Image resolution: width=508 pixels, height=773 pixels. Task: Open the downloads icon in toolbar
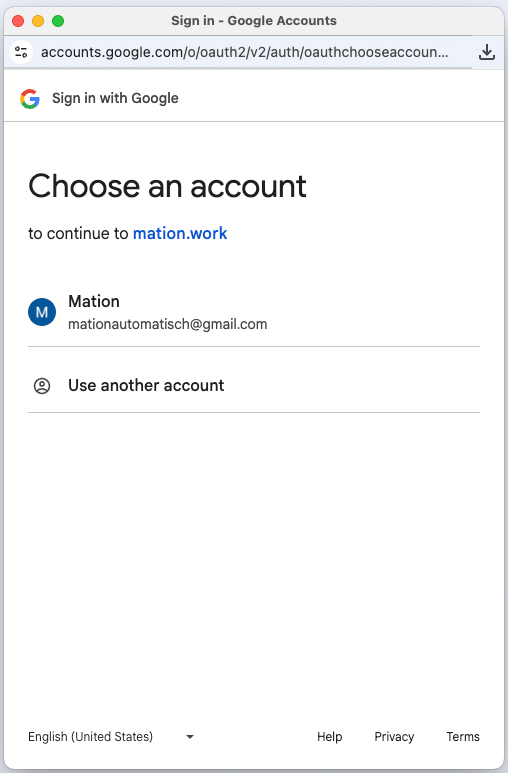(x=487, y=52)
